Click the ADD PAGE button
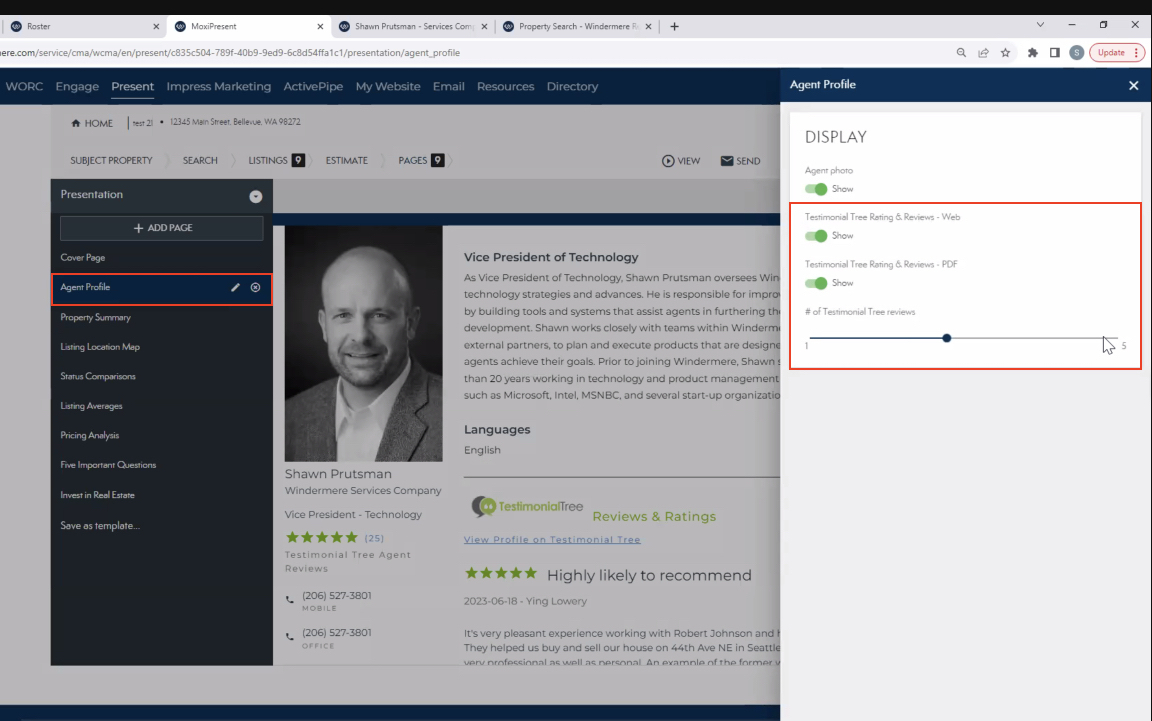This screenshot has height=721, width=1152. click(x=162, y=229)
